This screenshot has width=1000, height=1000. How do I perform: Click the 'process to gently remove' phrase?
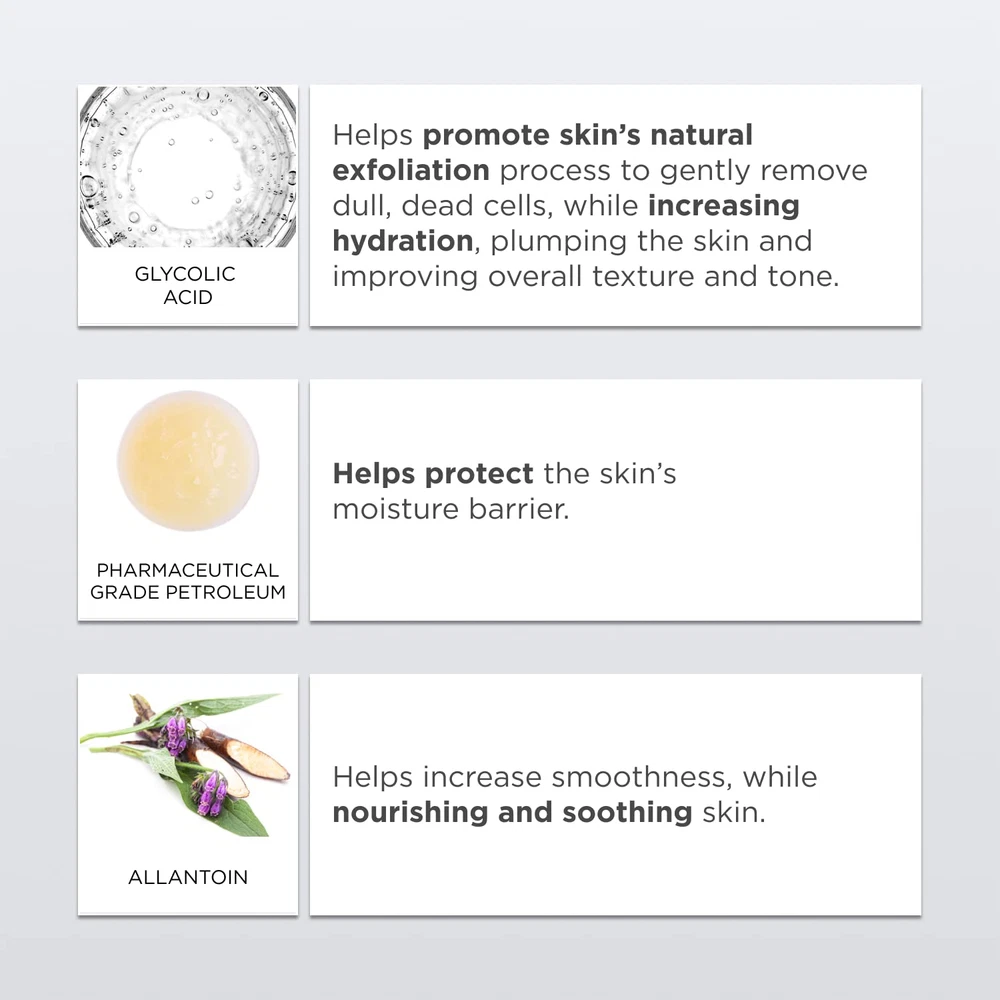683,170
